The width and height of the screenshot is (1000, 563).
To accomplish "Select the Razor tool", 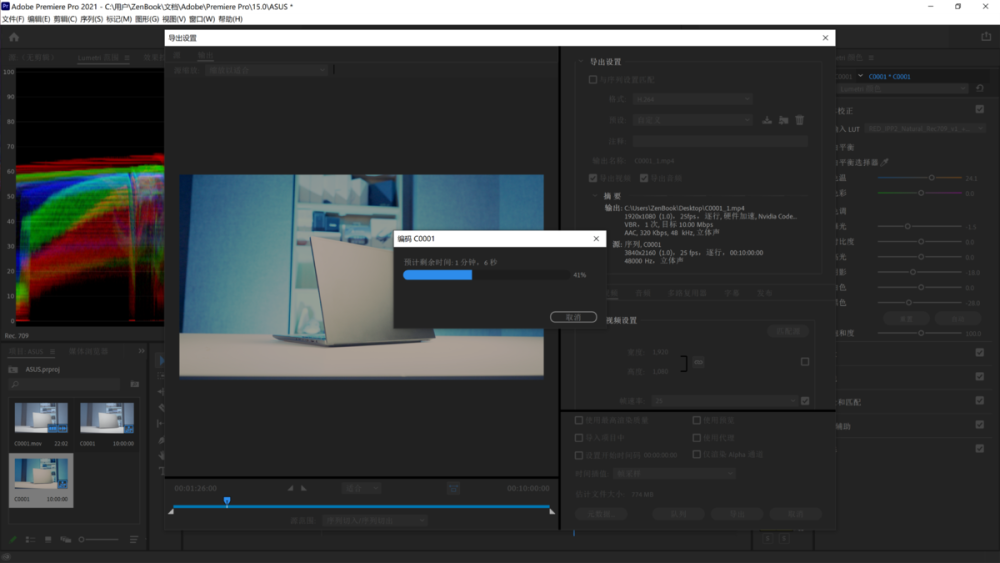I will coord(161,408).
